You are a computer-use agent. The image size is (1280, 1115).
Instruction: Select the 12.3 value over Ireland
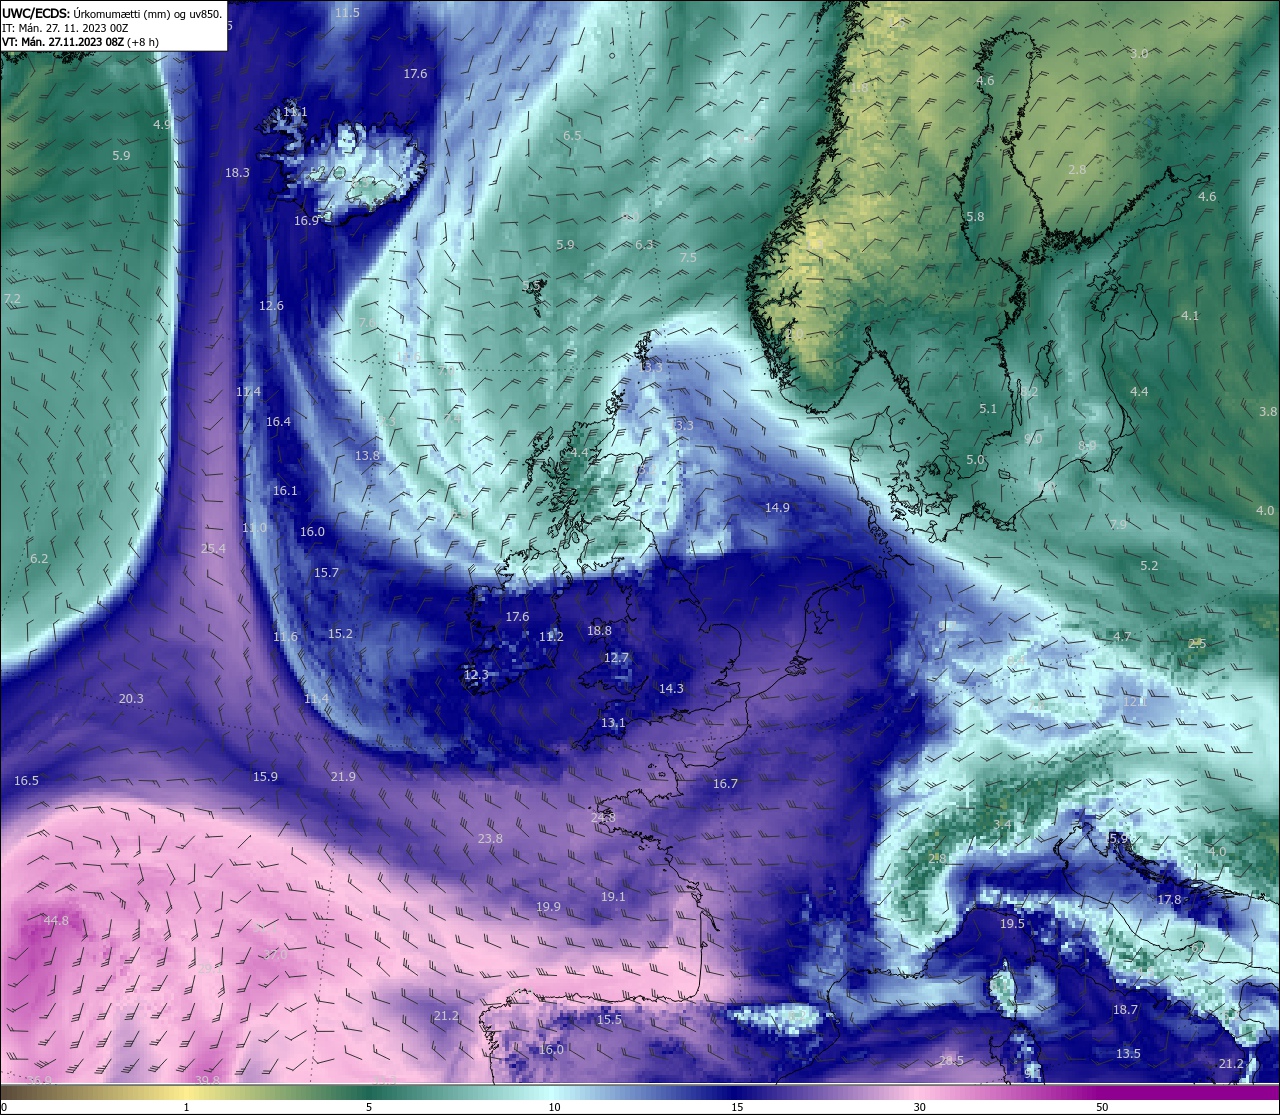click(476, 674)
